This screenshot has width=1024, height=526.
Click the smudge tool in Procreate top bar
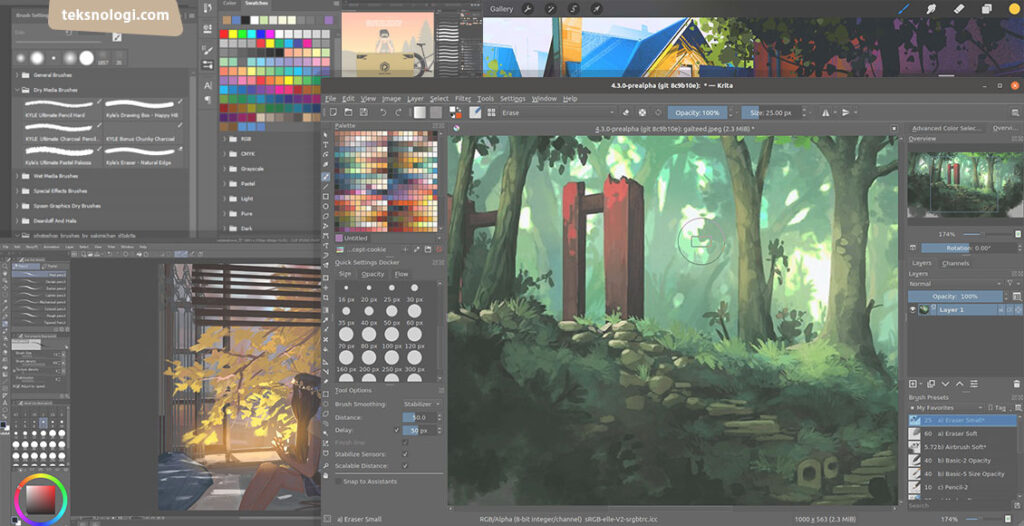(932, 9)
